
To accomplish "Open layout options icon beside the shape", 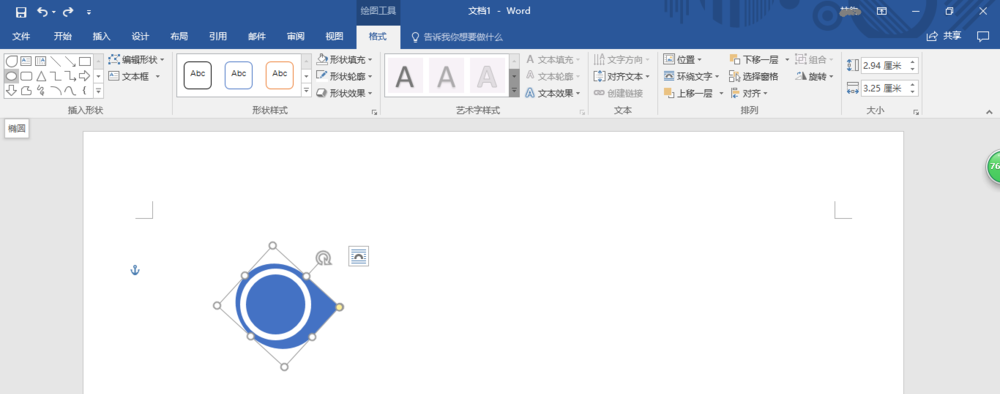I will coord(358,256).
